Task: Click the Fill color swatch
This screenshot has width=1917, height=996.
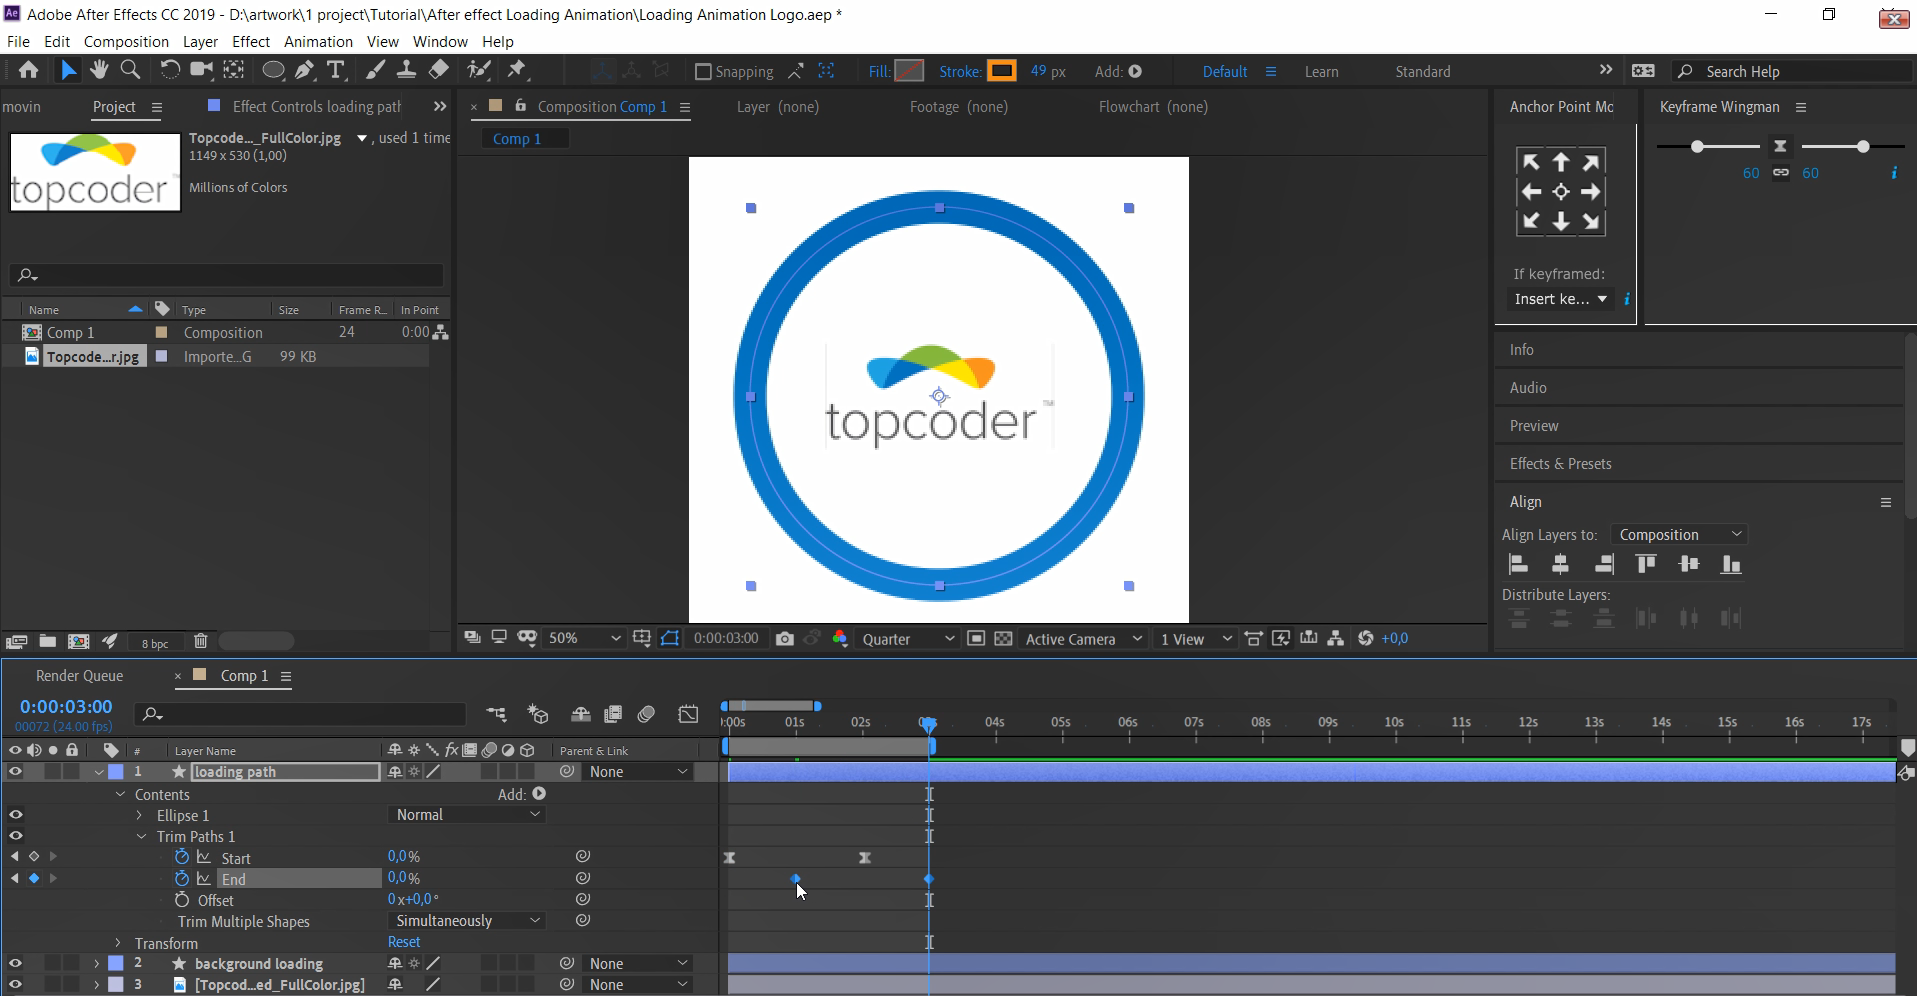Action: pos(909,71)
